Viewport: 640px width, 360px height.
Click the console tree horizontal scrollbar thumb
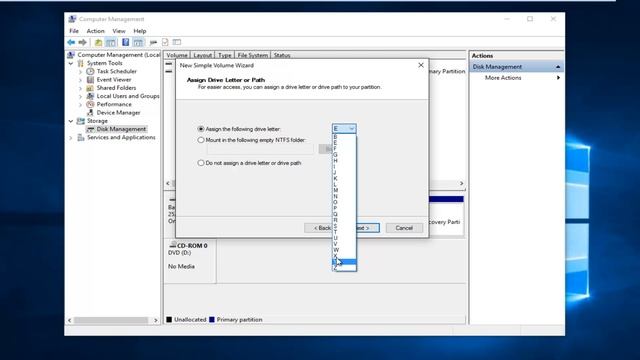tap(111, 320)
